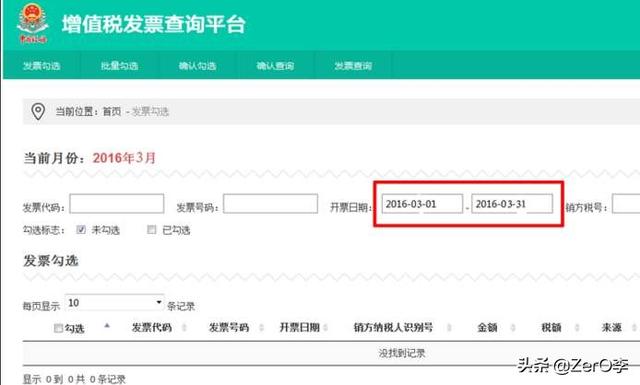The height and width of the screenshot is (385, 640).
Task: Focus the 发票代码 input field
Action: point(117,203)
